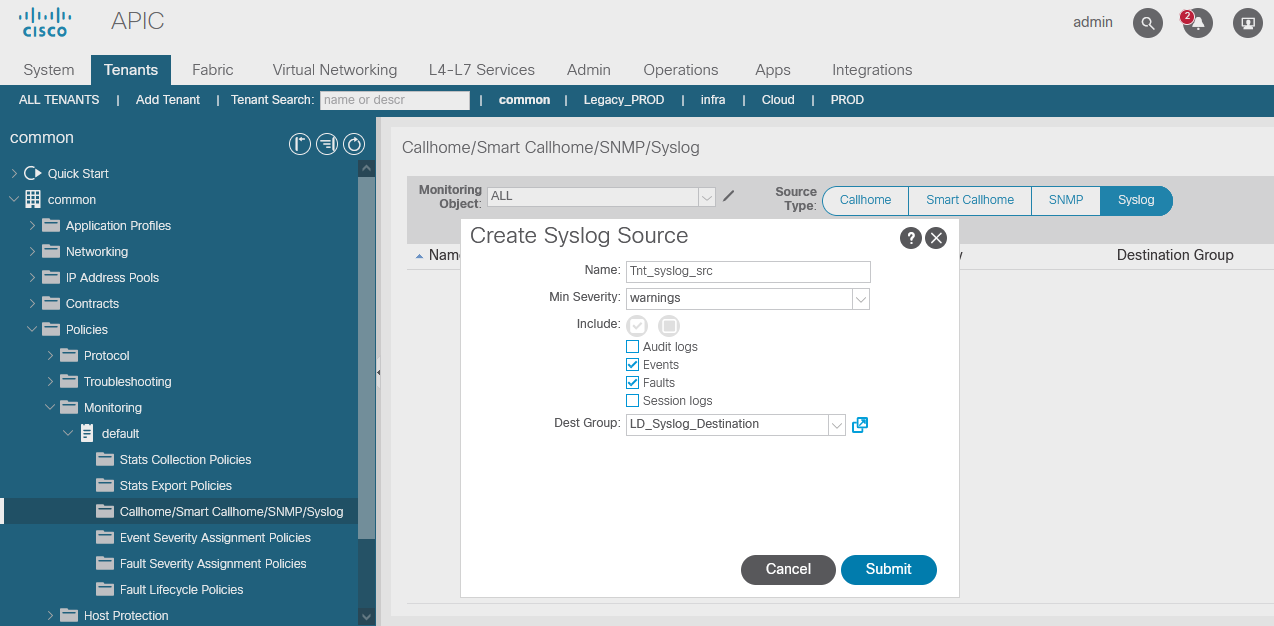Switch to the Fabric tab
Screen dimensions: 1274x626
[212, 70]
